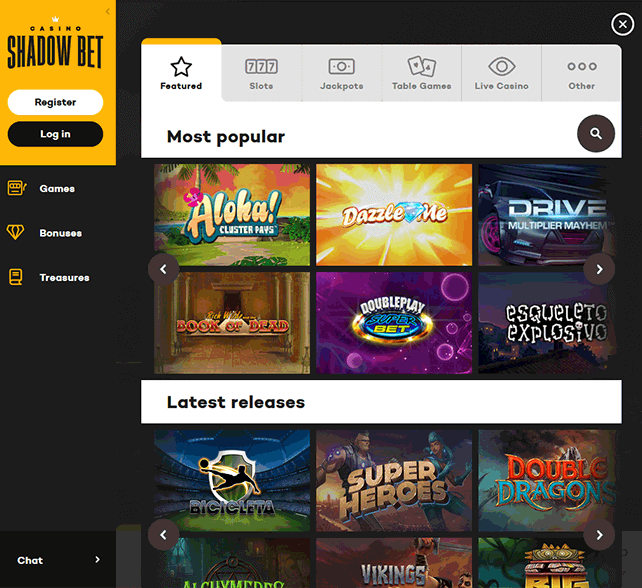Click the Treasures book icon
Image resolution: width=642 pixels, height=588 pixels.
[x=16, y=277]
